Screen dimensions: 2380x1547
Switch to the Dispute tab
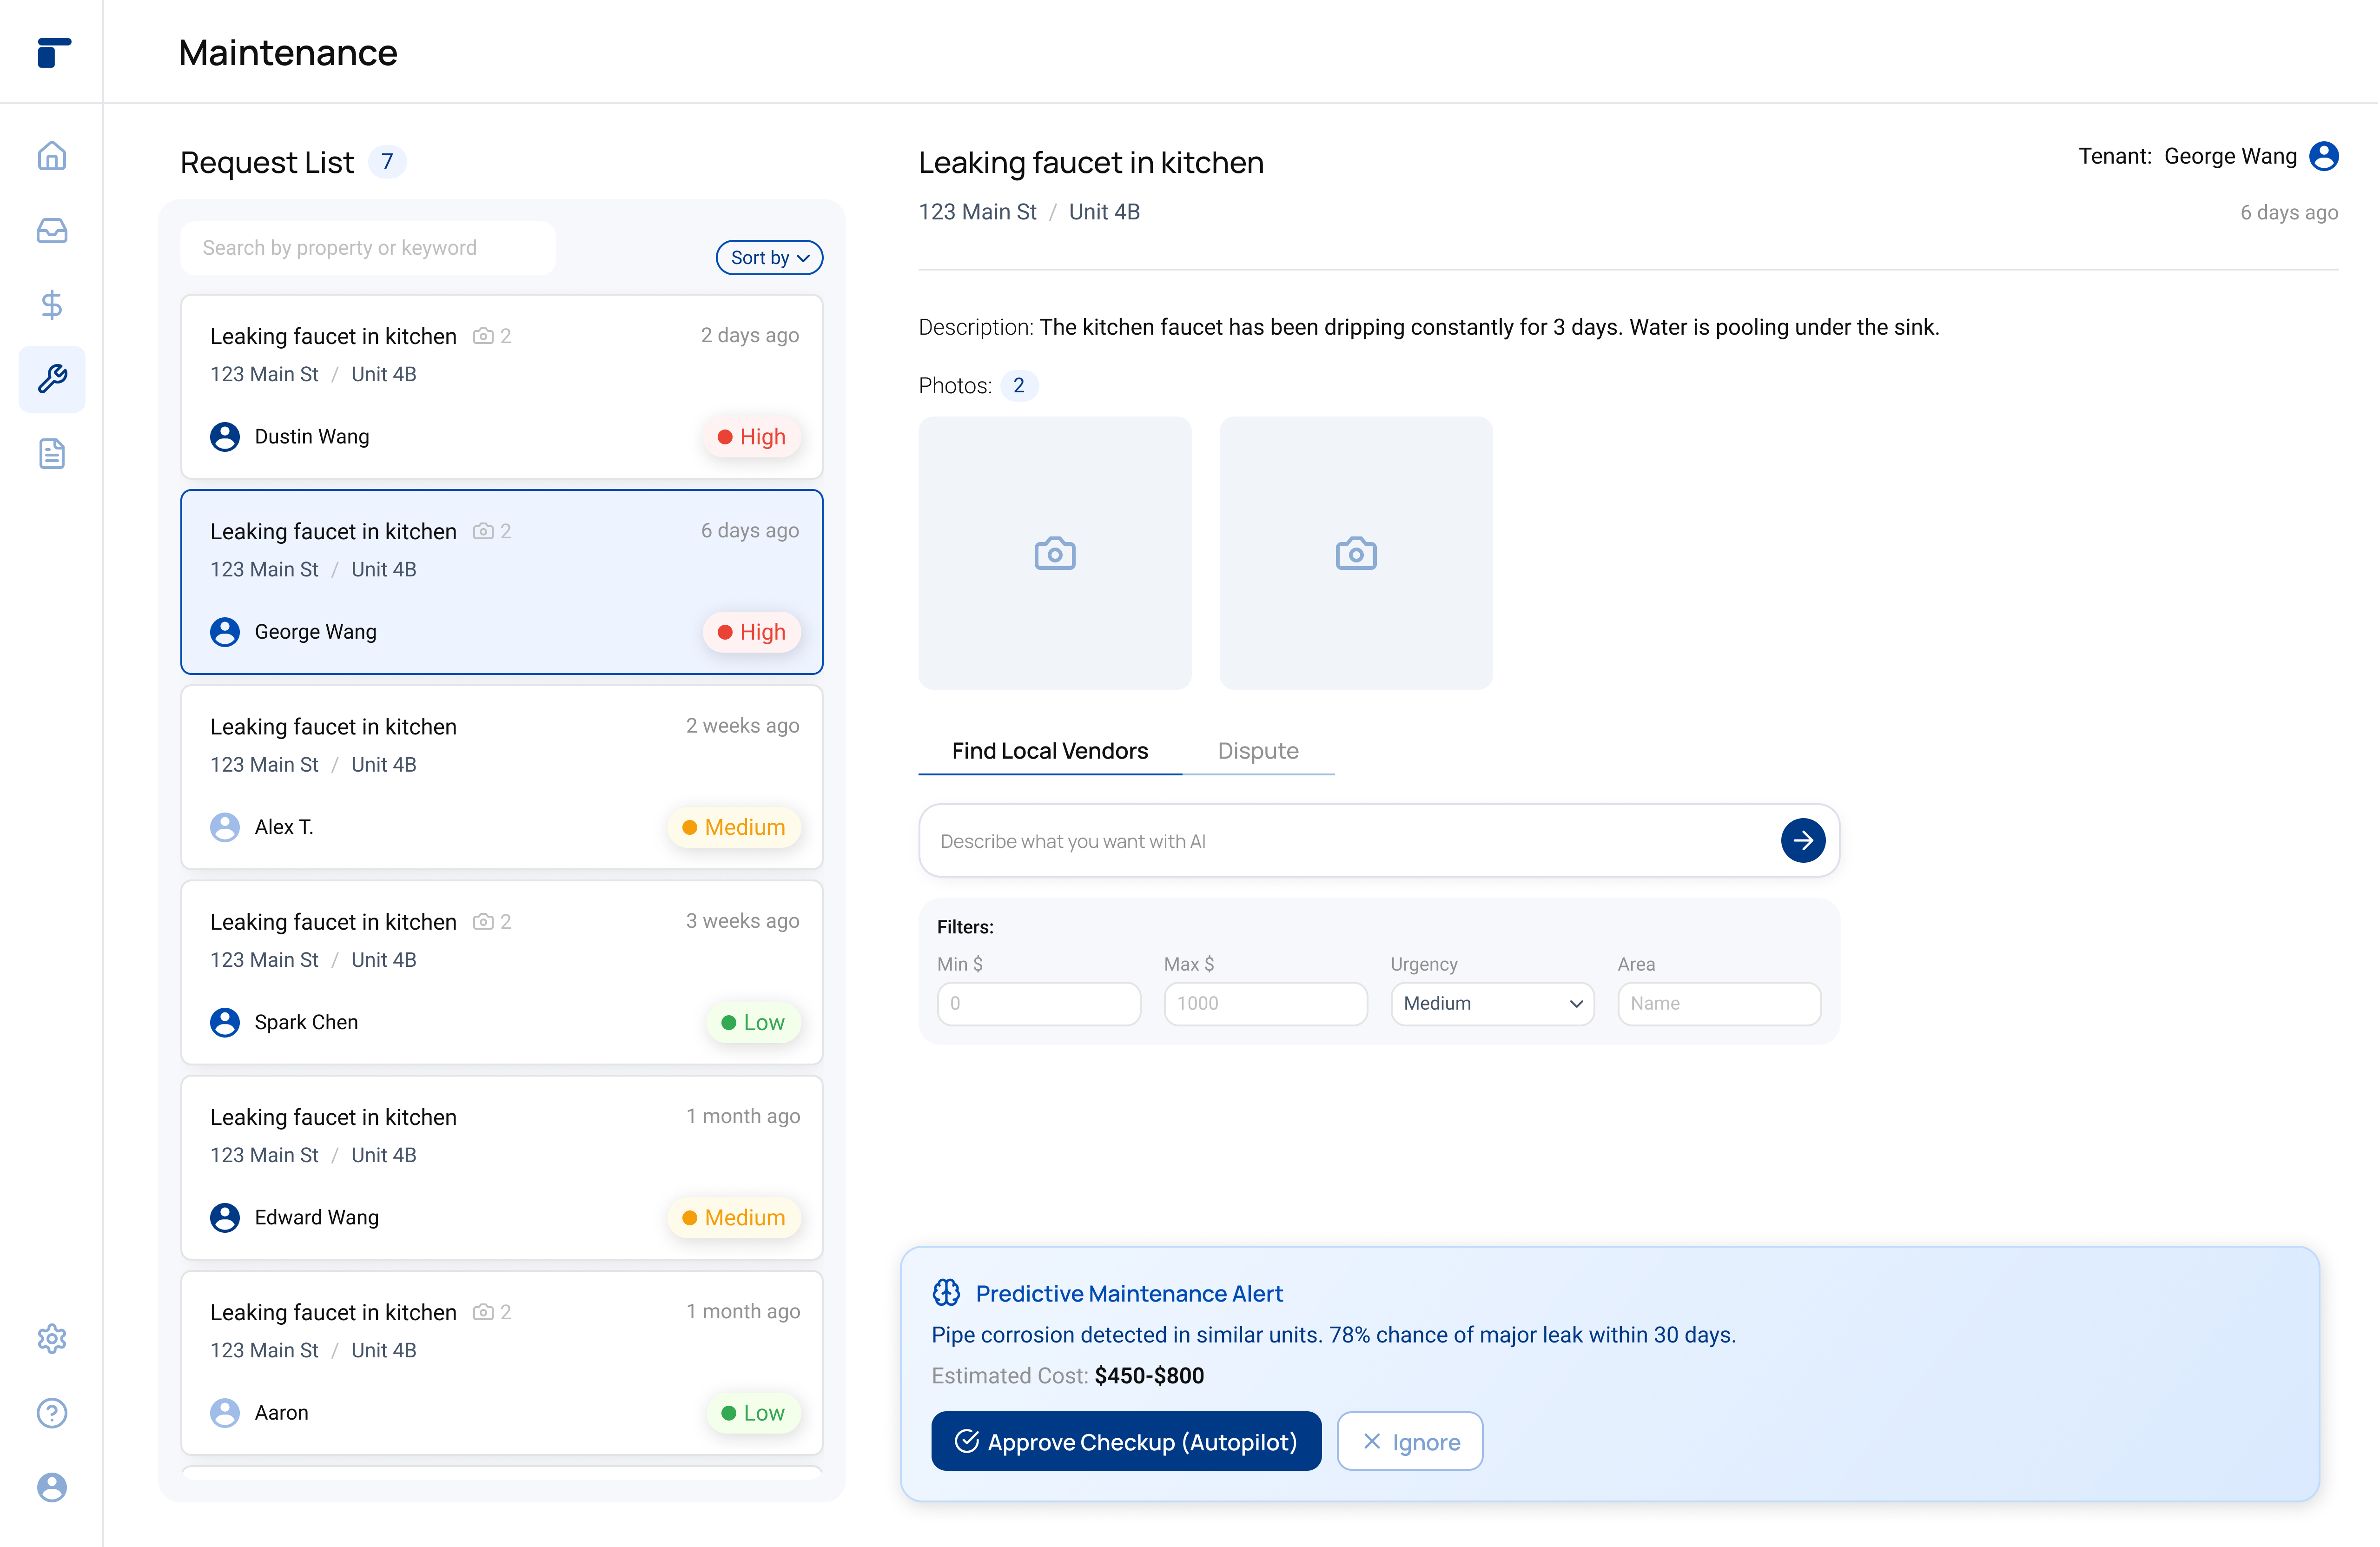1257,751
